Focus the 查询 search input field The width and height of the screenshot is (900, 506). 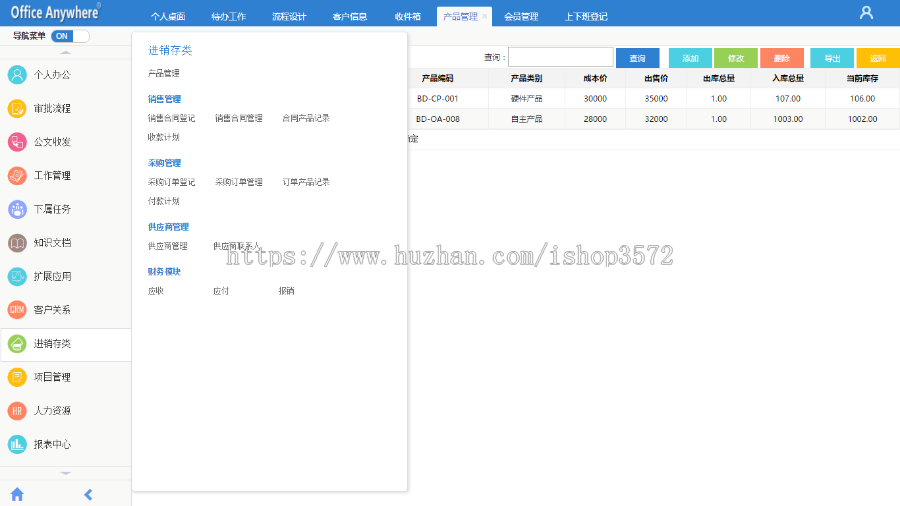click(x=561, y=57)
